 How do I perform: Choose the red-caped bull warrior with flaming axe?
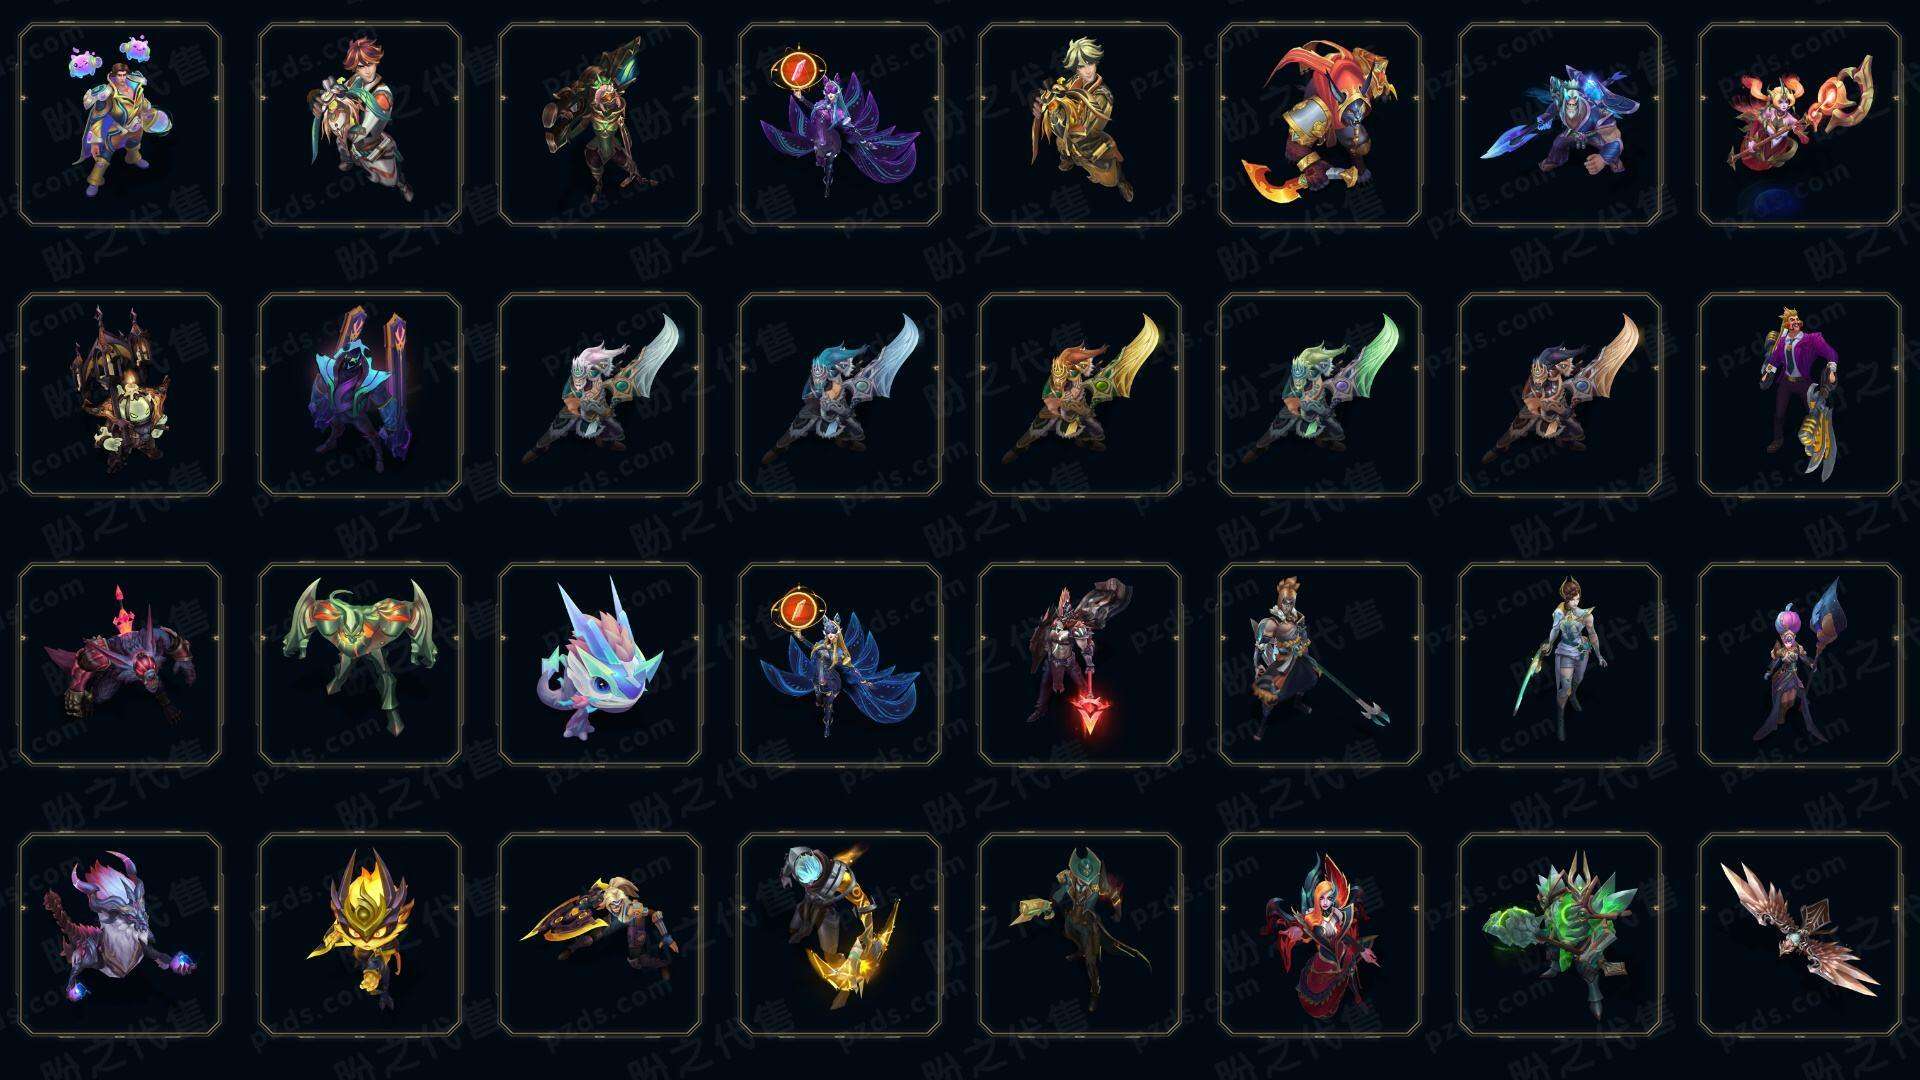(1320, 124)
